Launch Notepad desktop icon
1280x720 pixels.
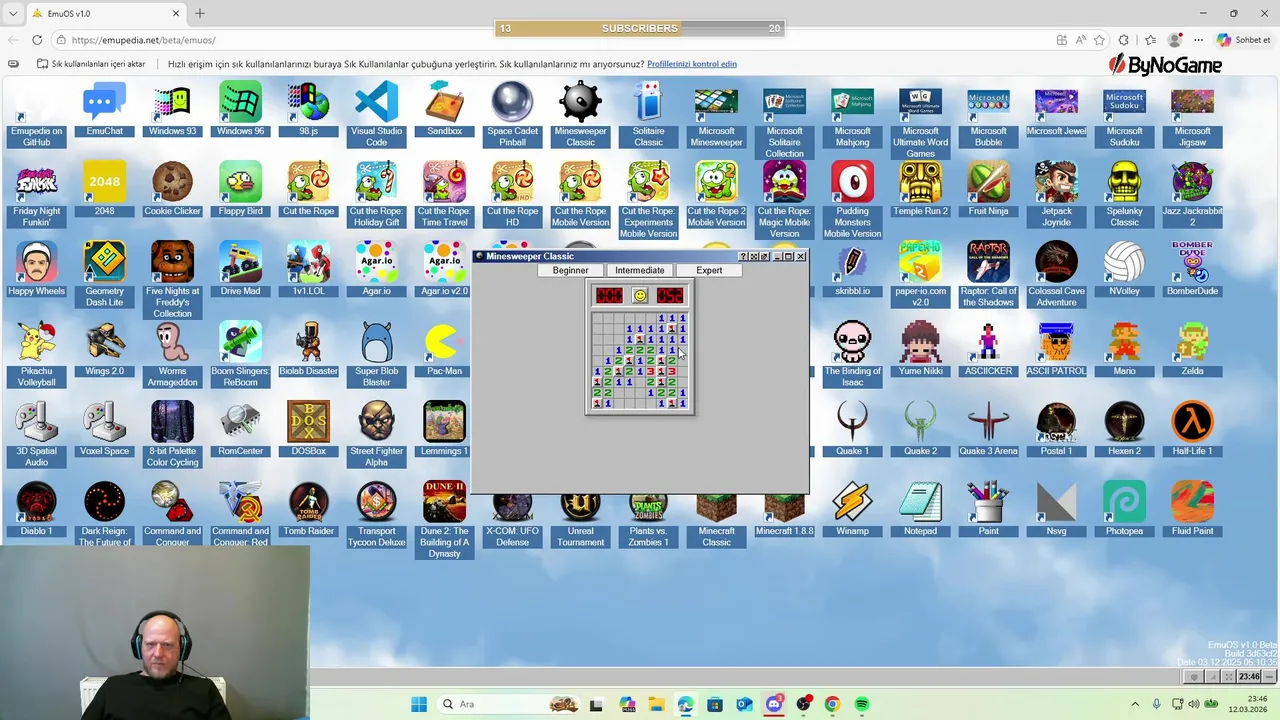click(921, 510)
